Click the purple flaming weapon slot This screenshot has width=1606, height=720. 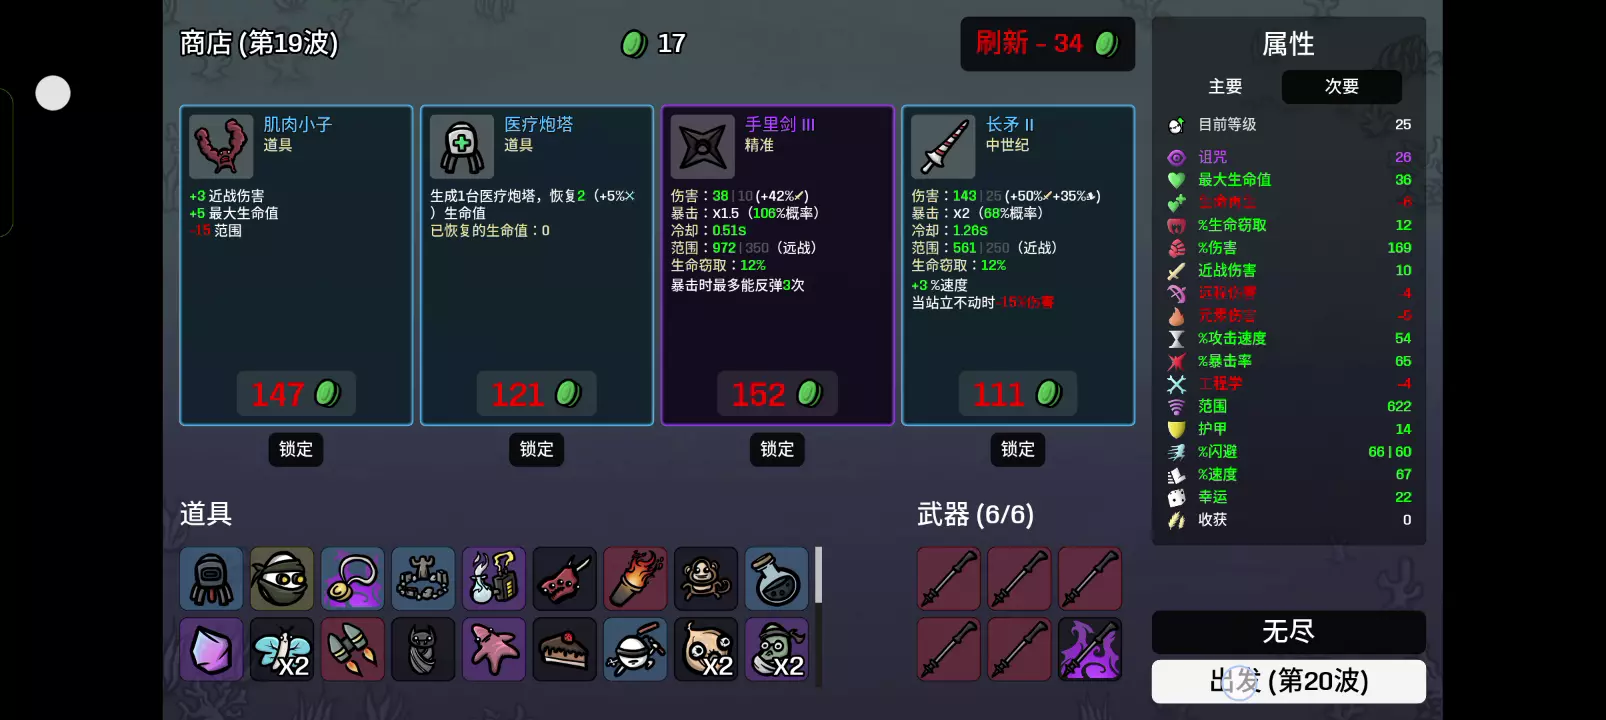point(1090,649)
